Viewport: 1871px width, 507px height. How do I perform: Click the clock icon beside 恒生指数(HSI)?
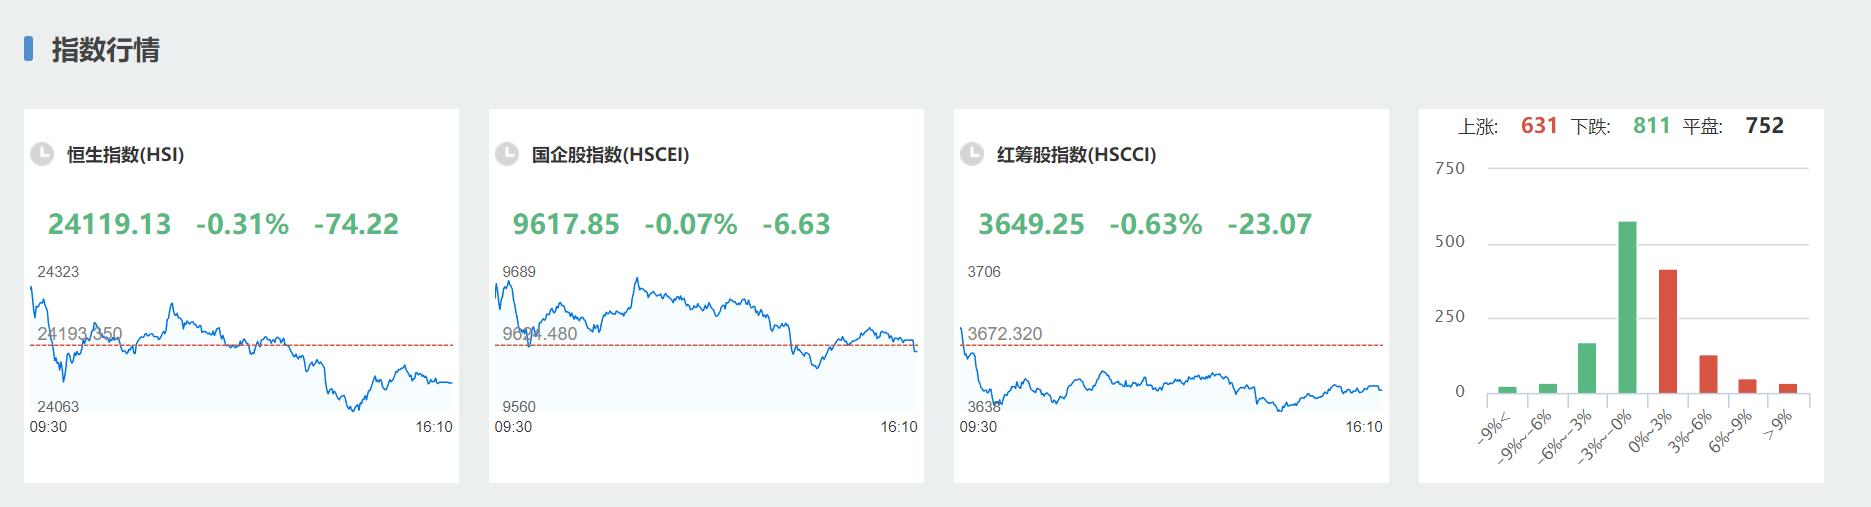[42, 154]
